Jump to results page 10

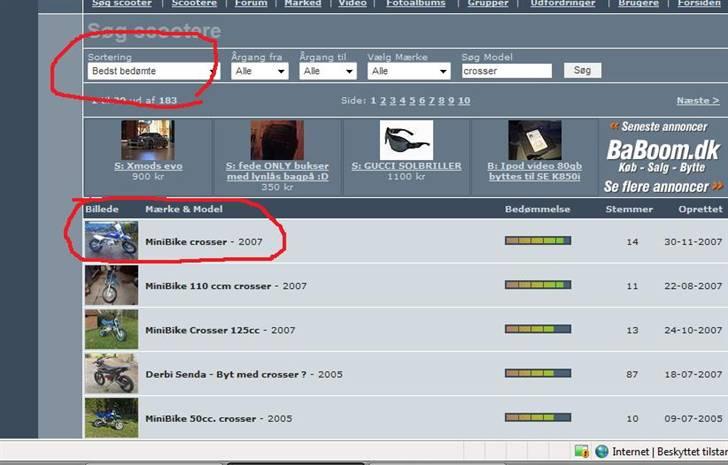coord(464,101)
